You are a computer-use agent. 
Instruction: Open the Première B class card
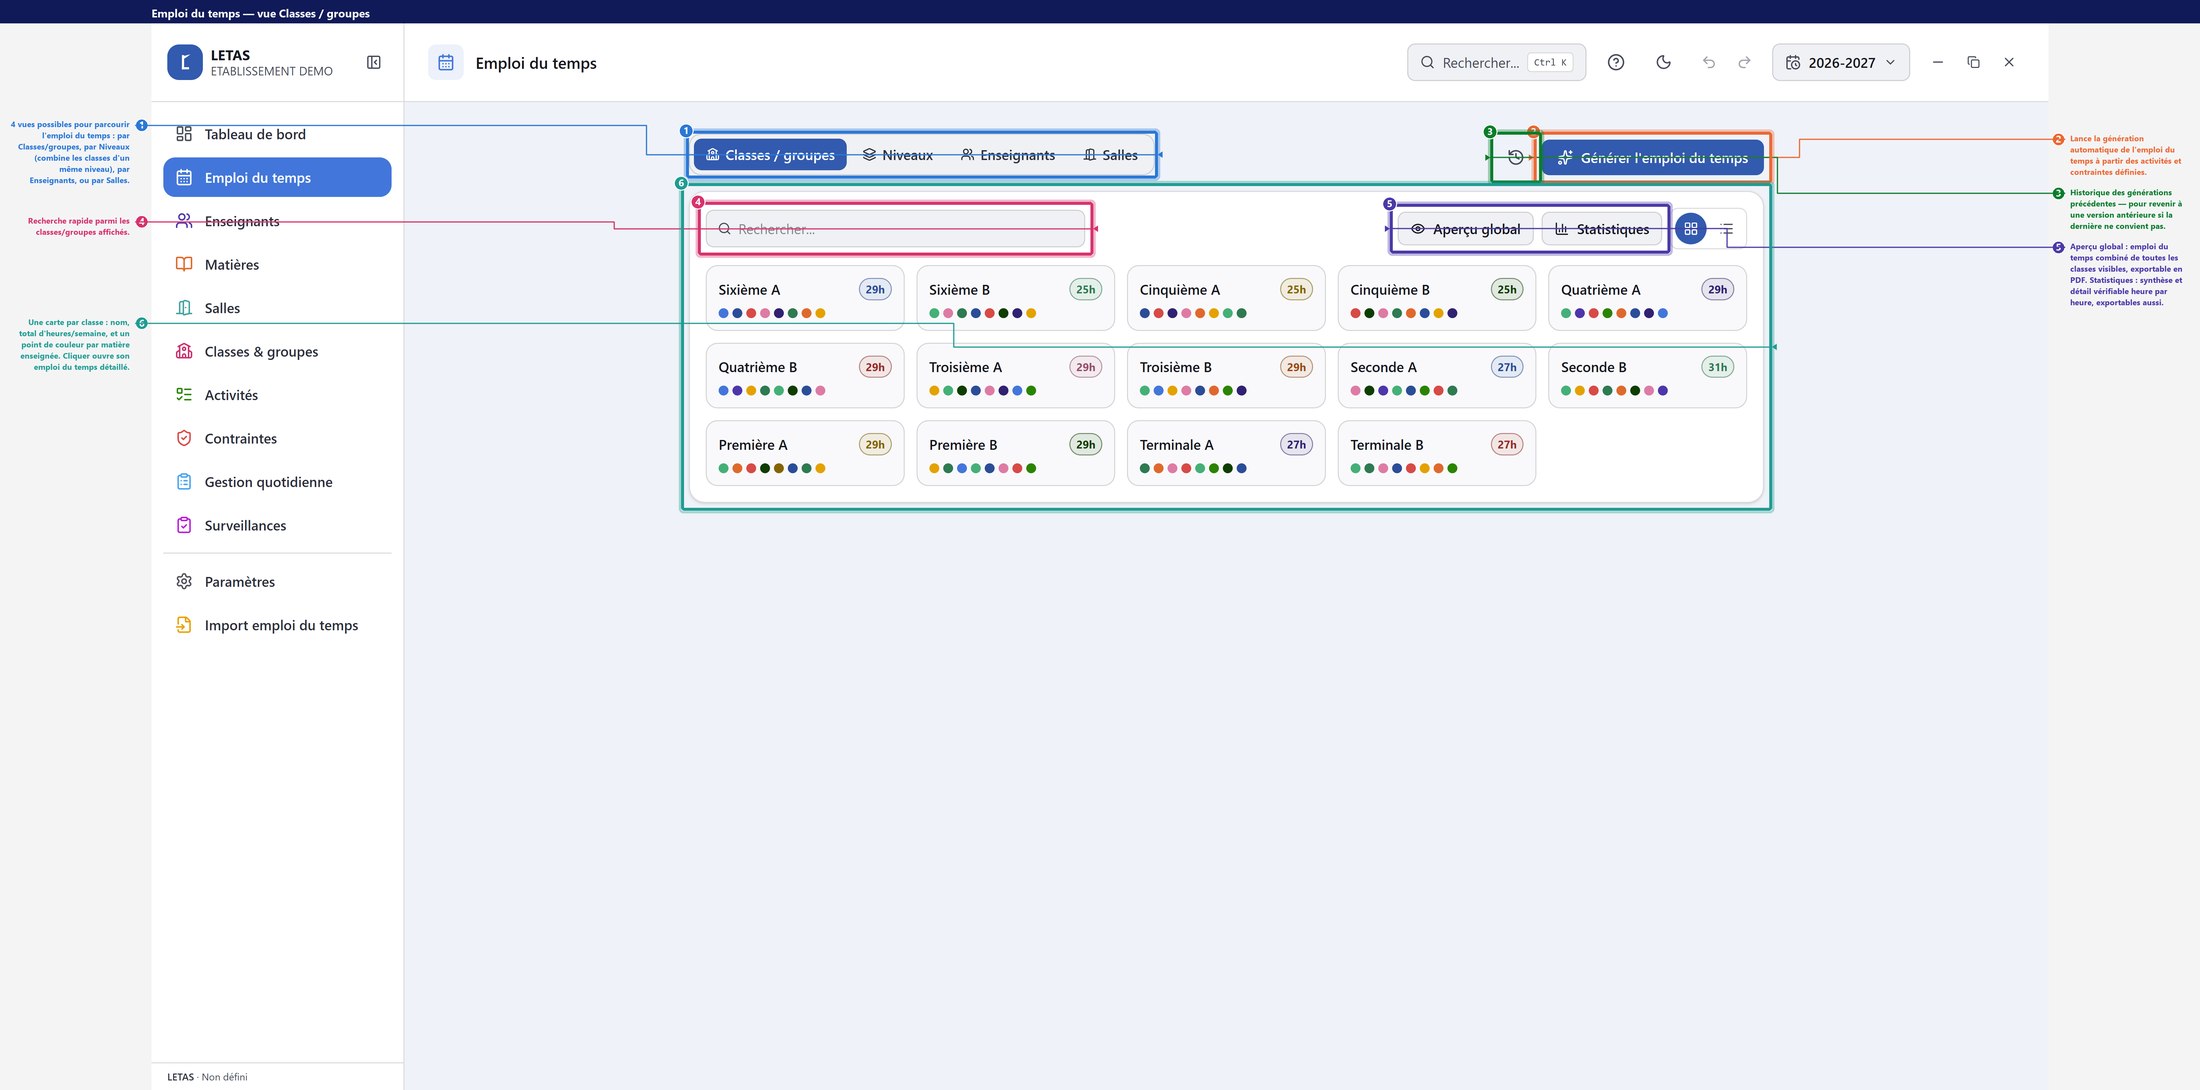[1016, 453]
